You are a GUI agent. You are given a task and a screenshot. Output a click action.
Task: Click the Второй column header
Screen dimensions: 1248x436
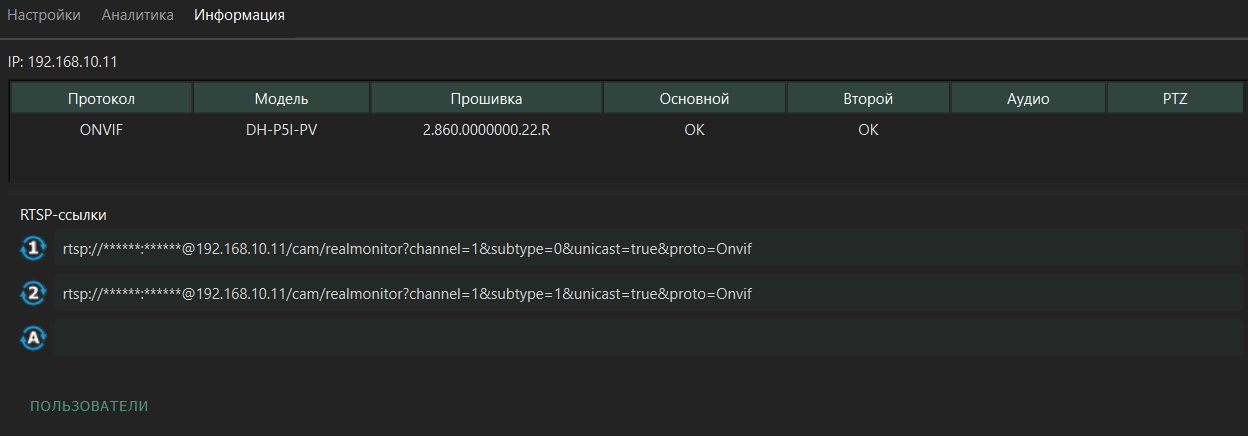pyautogui.click(x=868, y=99)
